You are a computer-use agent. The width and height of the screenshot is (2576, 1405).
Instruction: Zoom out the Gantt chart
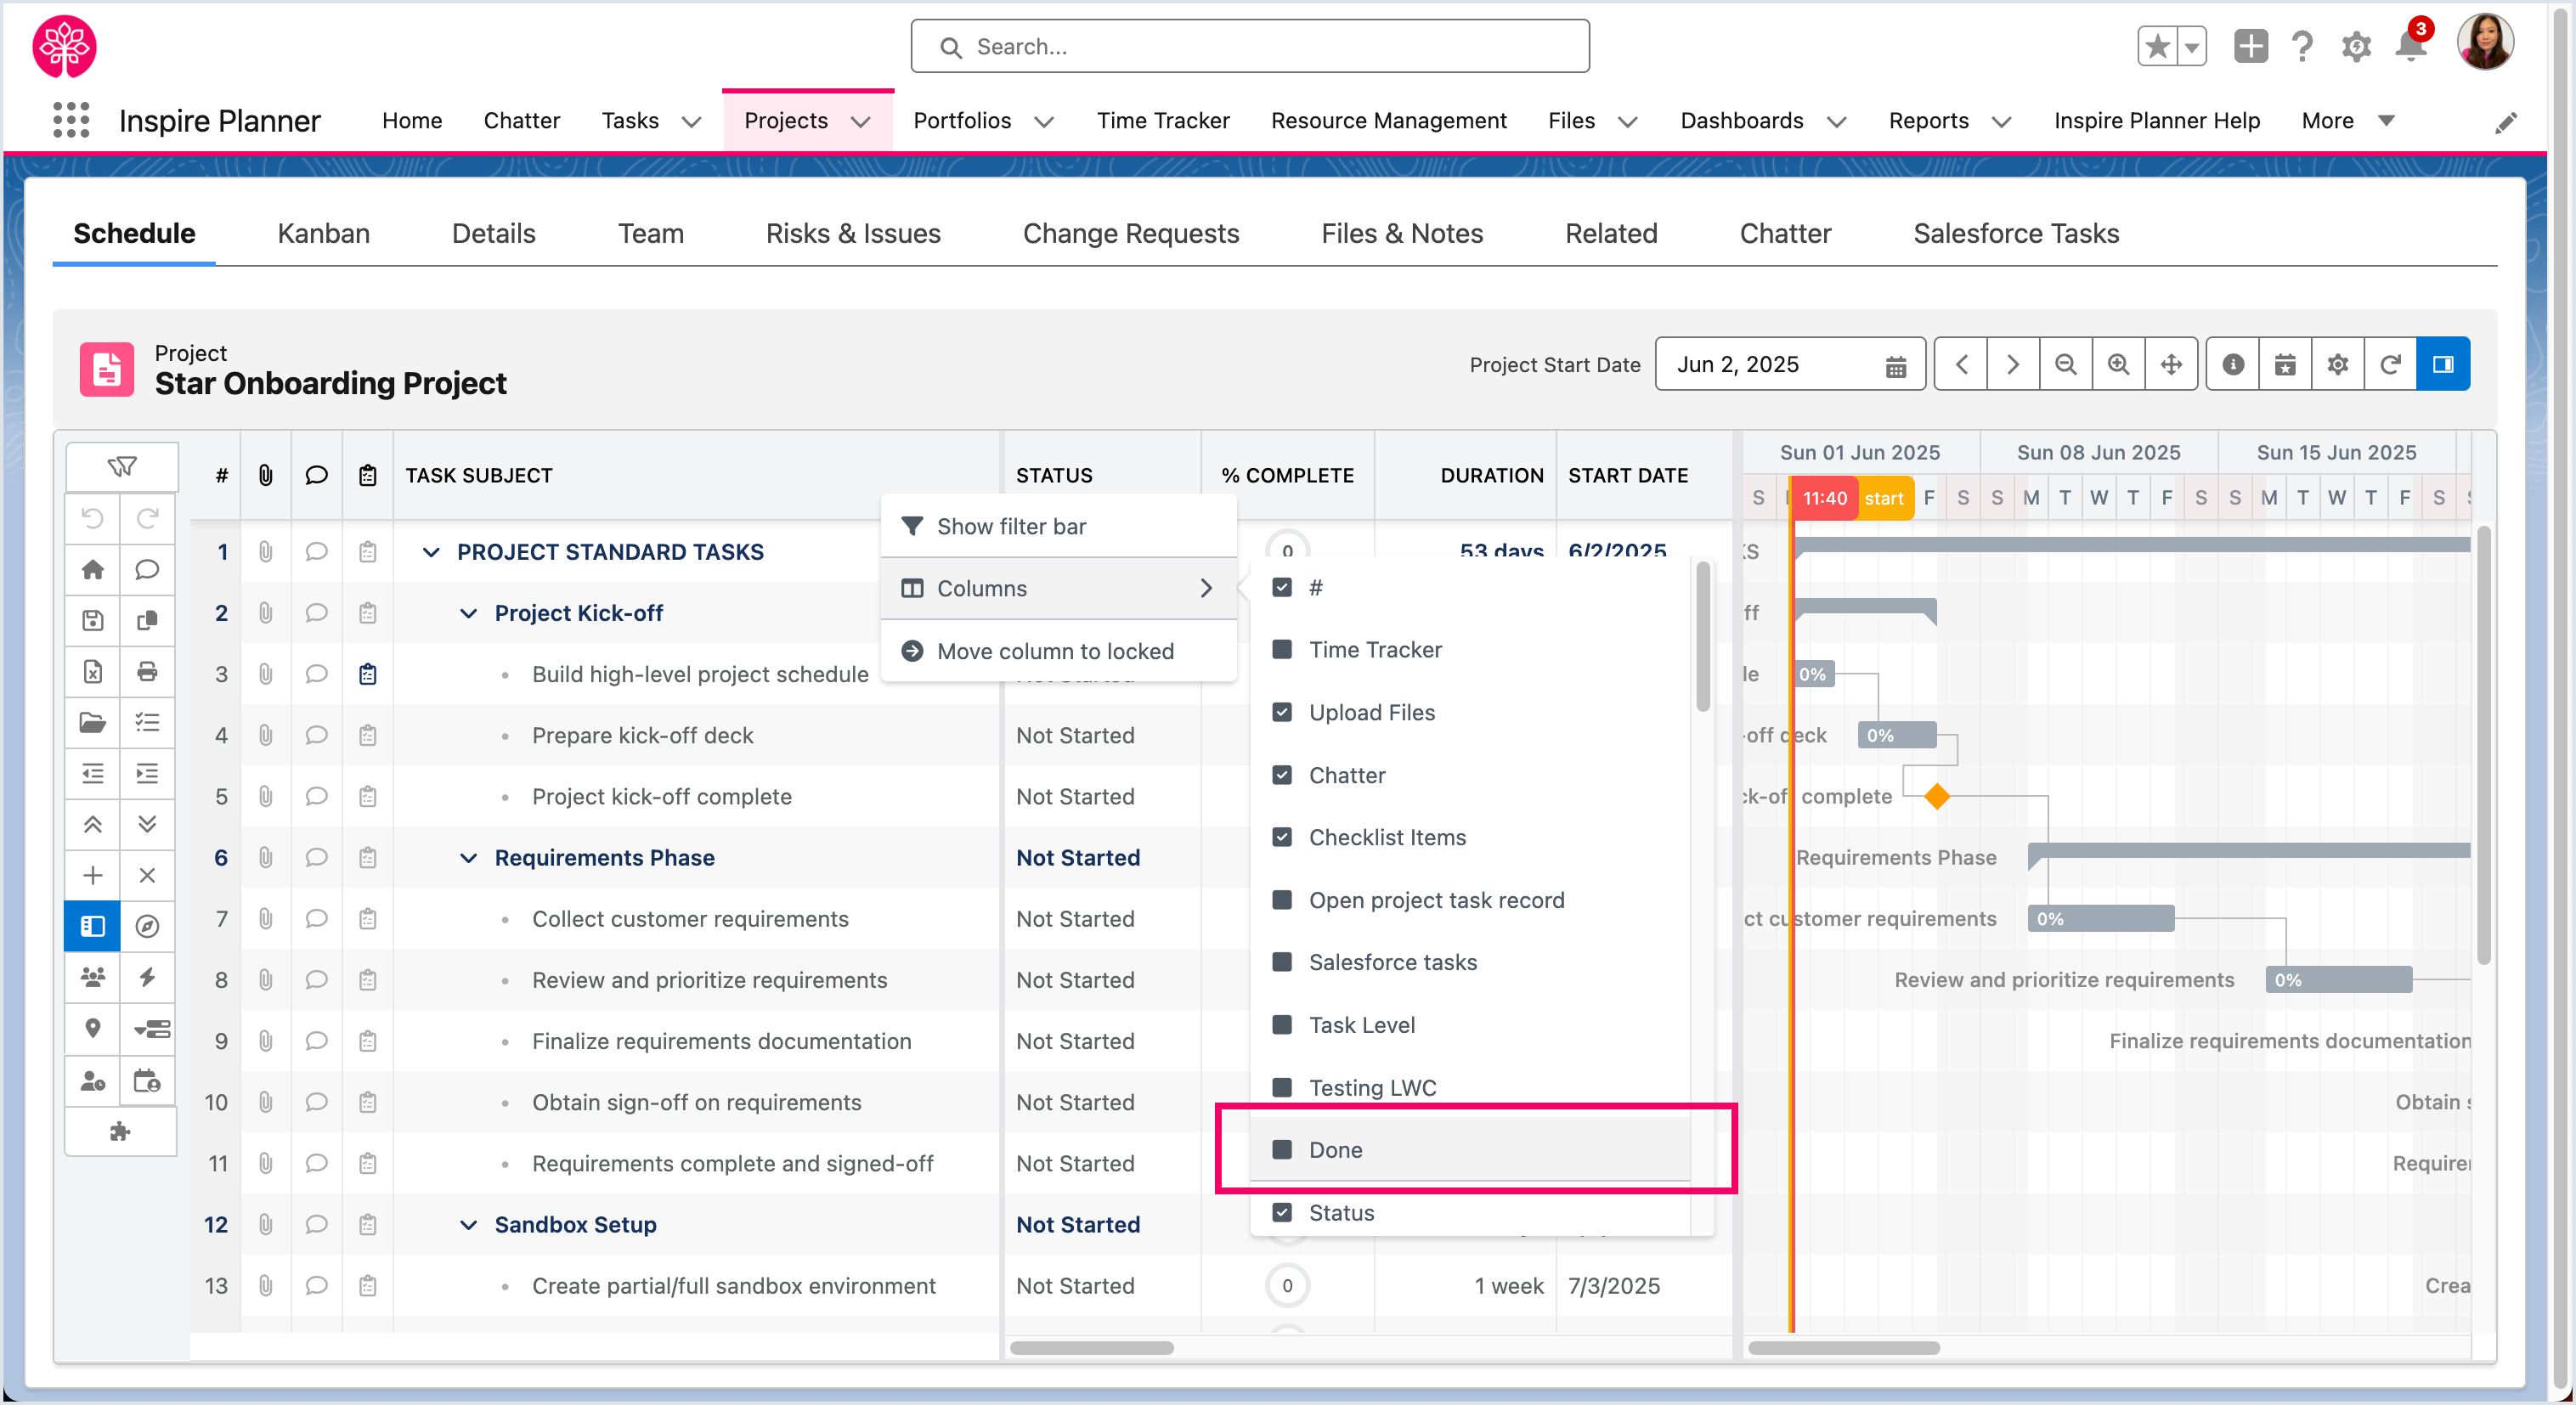(x=2066, y=364)
